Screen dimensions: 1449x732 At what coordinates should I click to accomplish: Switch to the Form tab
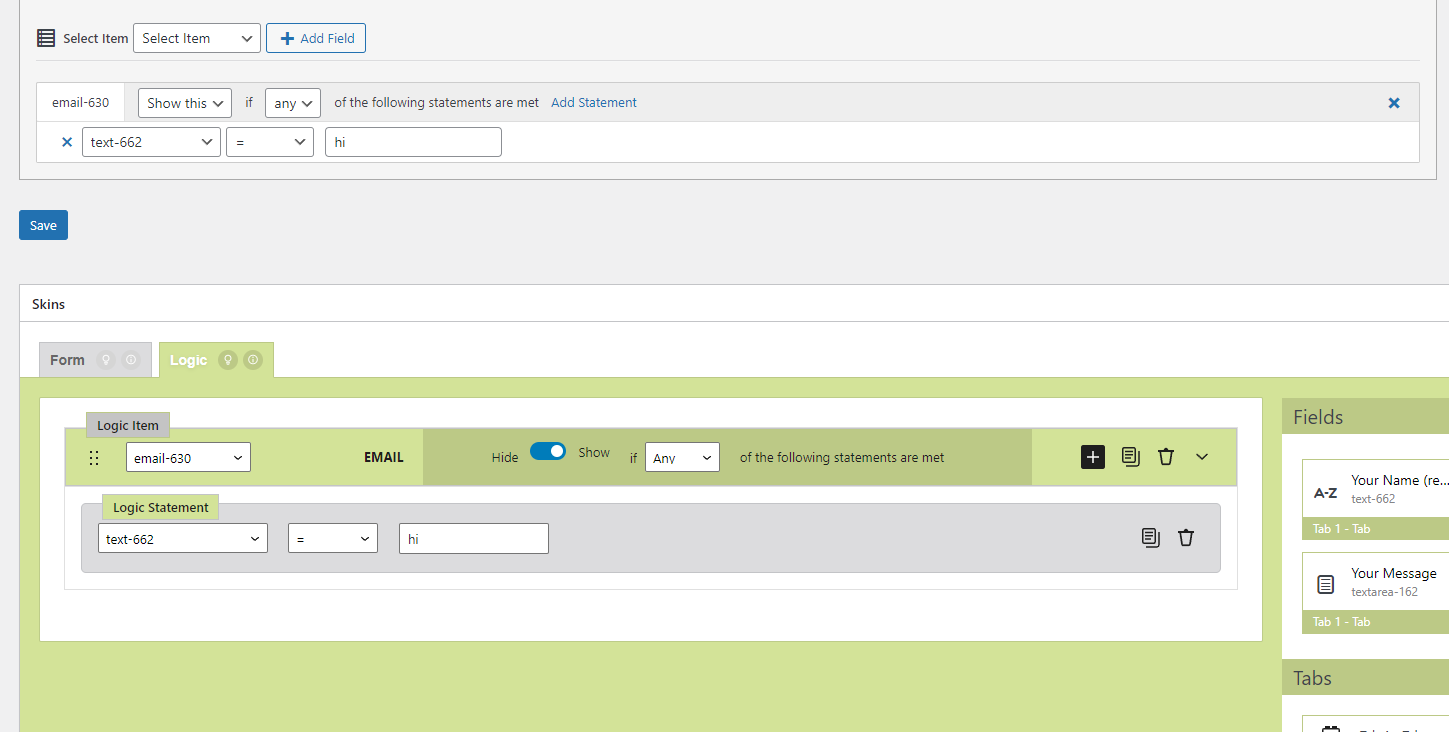click(68, 360)
